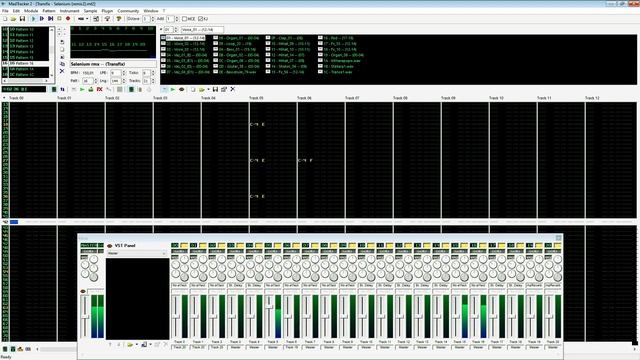
Task: Click the help question-mark toolbar icon
Action: tap(118, 19)
